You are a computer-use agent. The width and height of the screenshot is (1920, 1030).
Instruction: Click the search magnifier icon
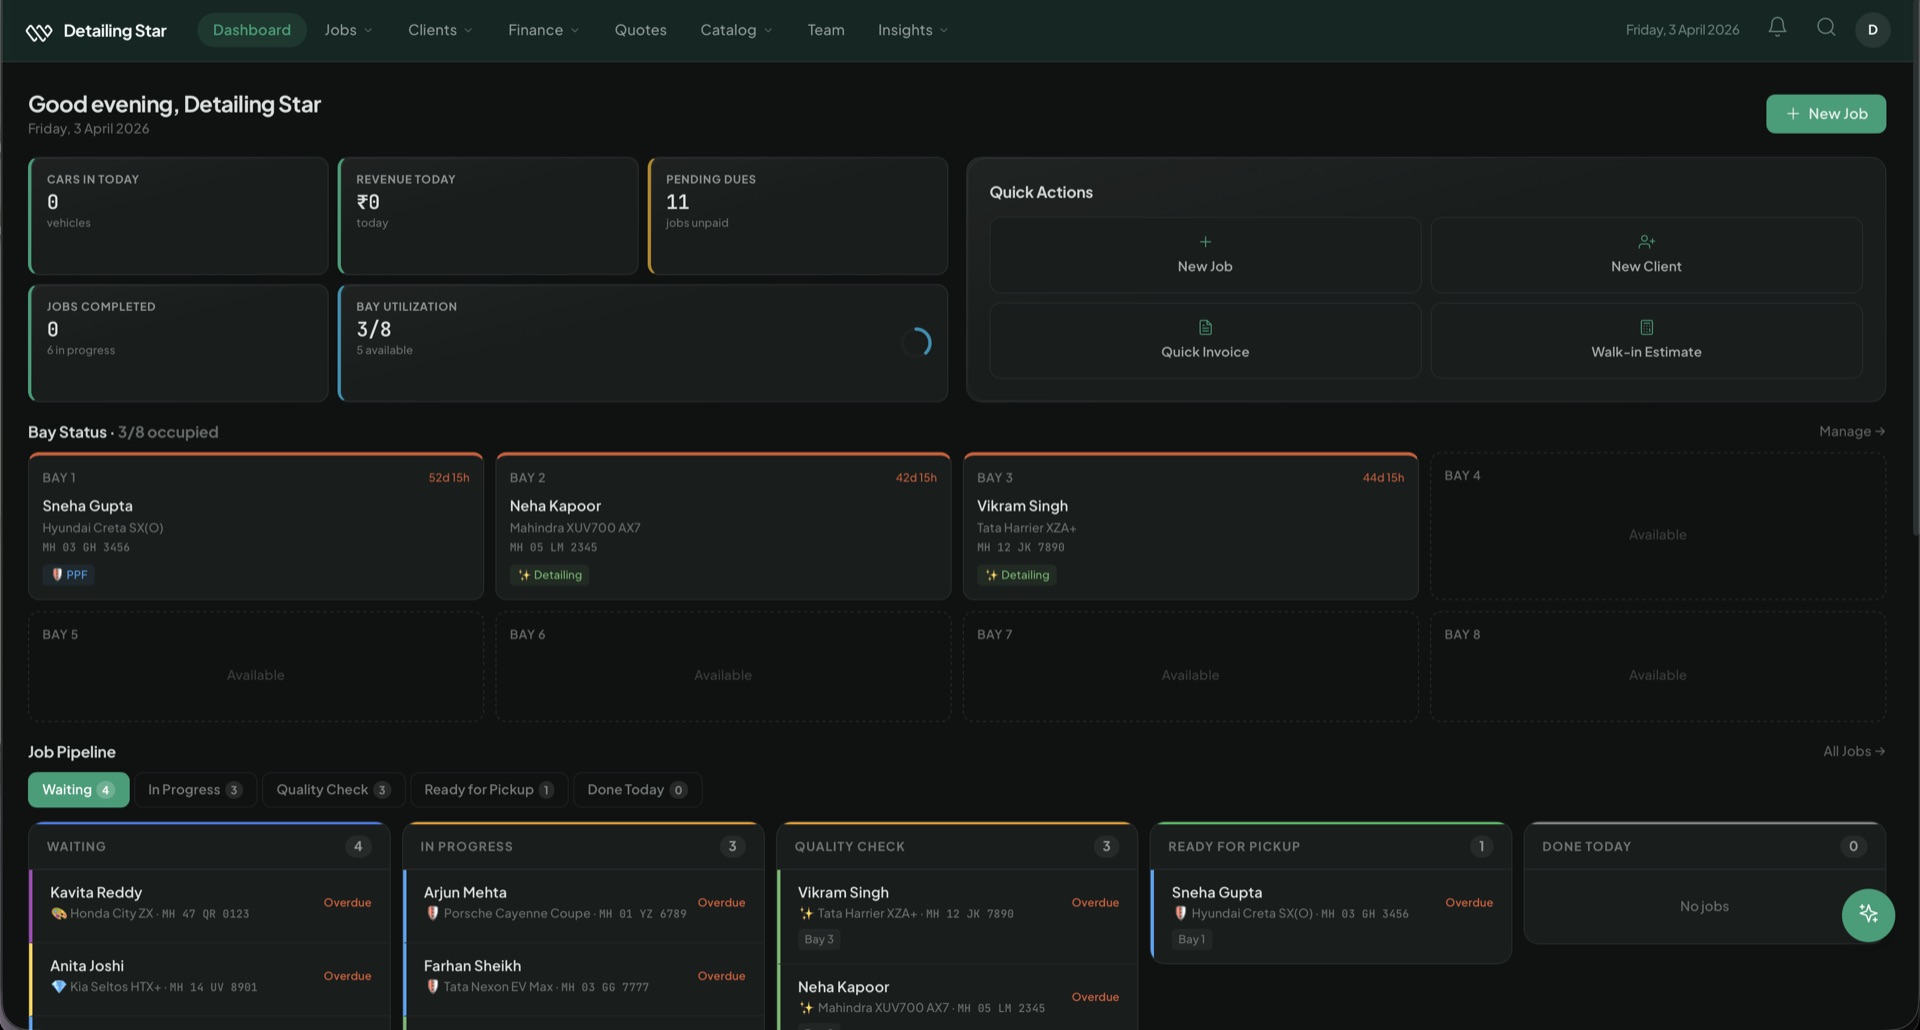[x=1826, y=29]
